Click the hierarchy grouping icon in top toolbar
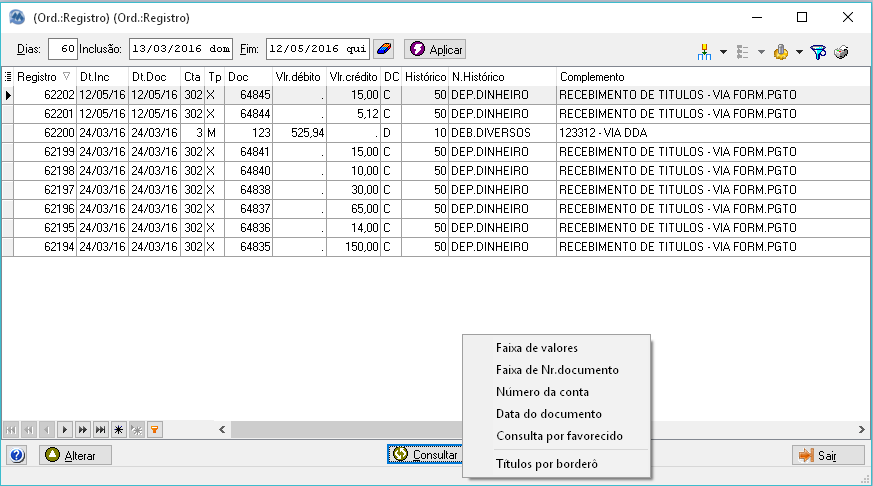Viewport: 873px width, 486px height. click(704, 52)
